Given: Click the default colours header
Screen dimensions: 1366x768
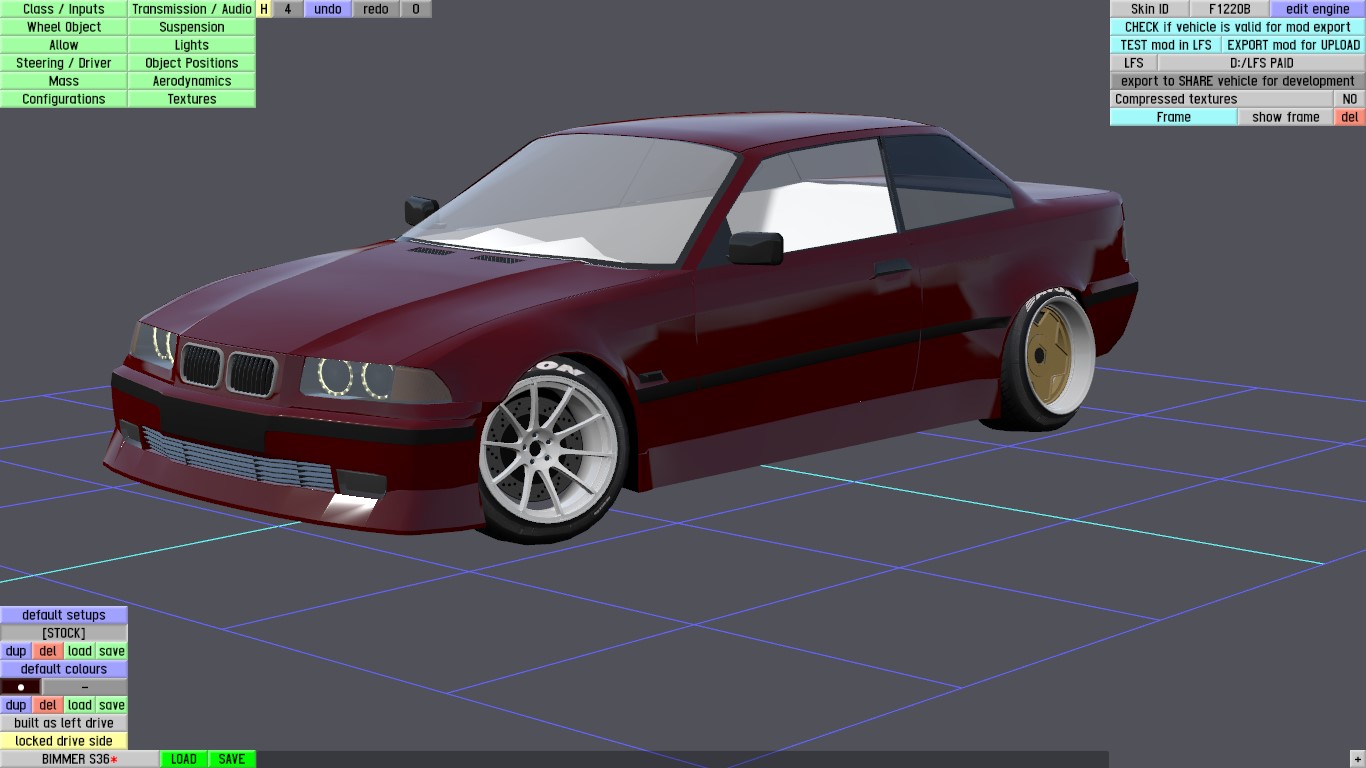Looking at the screenshot, I should tap(64, 669).
